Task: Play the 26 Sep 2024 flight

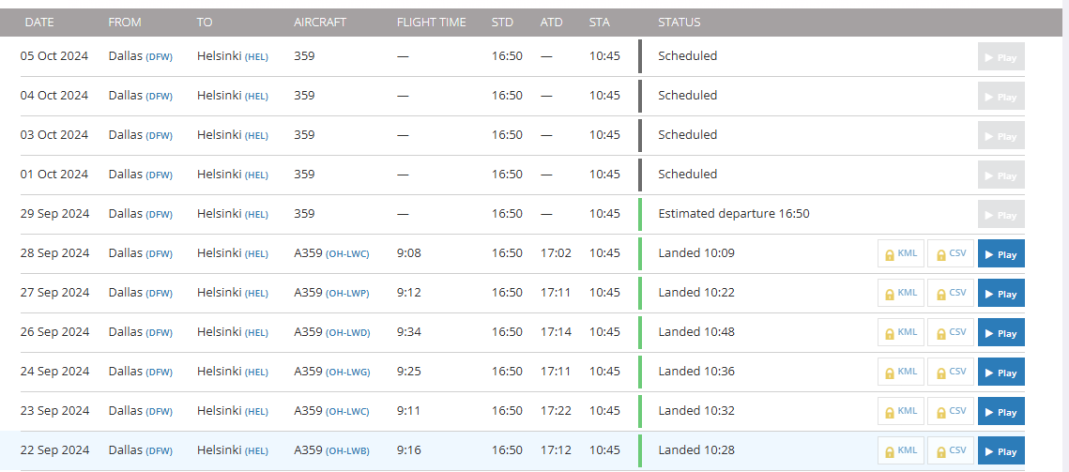Action: click(x=1001, y=333)
